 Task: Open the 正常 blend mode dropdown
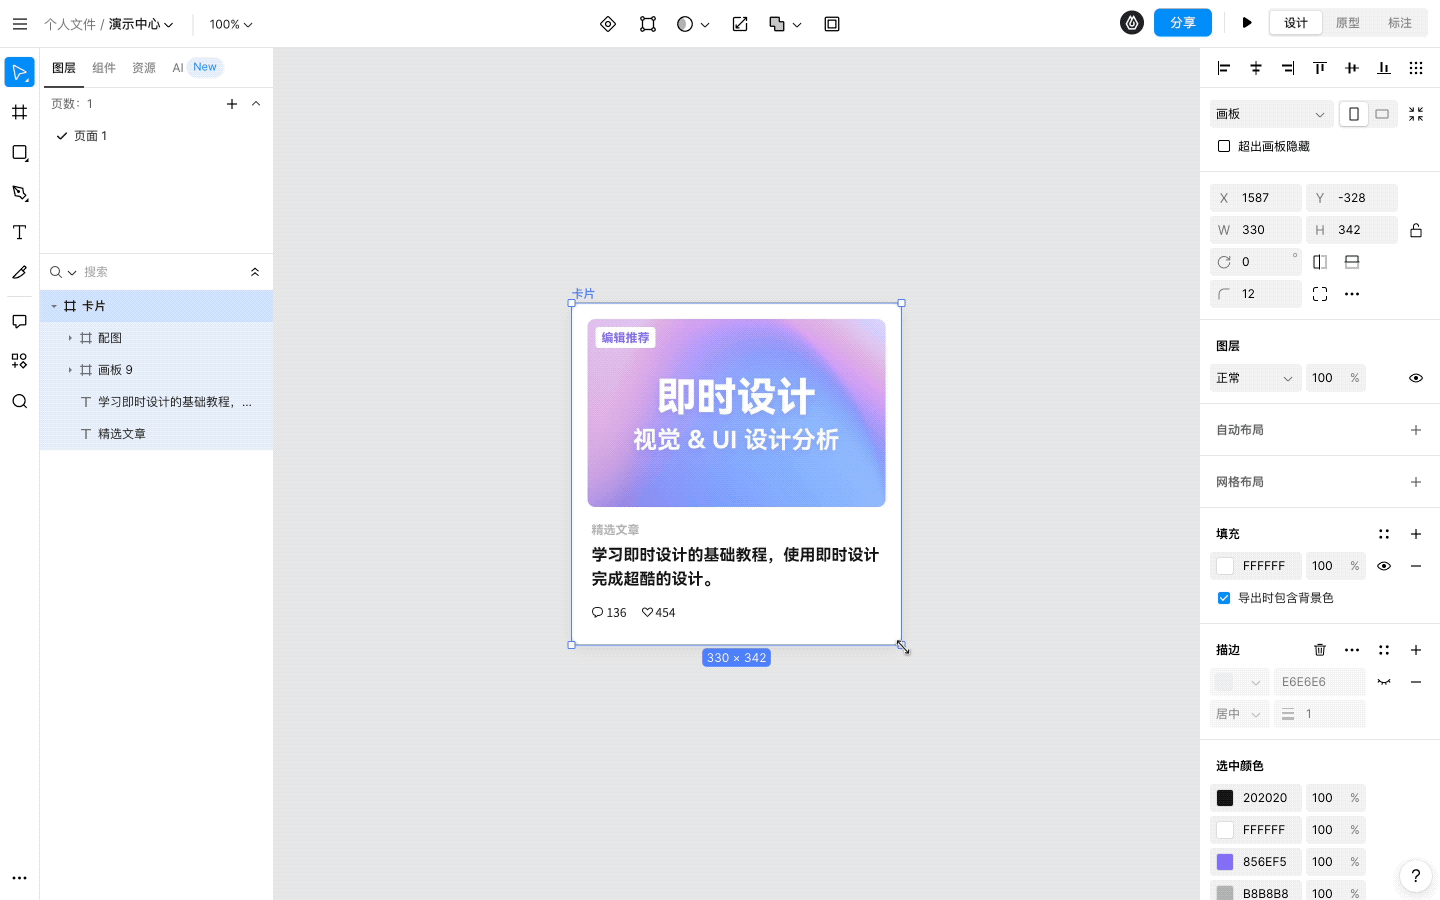tap(1255, 378)
